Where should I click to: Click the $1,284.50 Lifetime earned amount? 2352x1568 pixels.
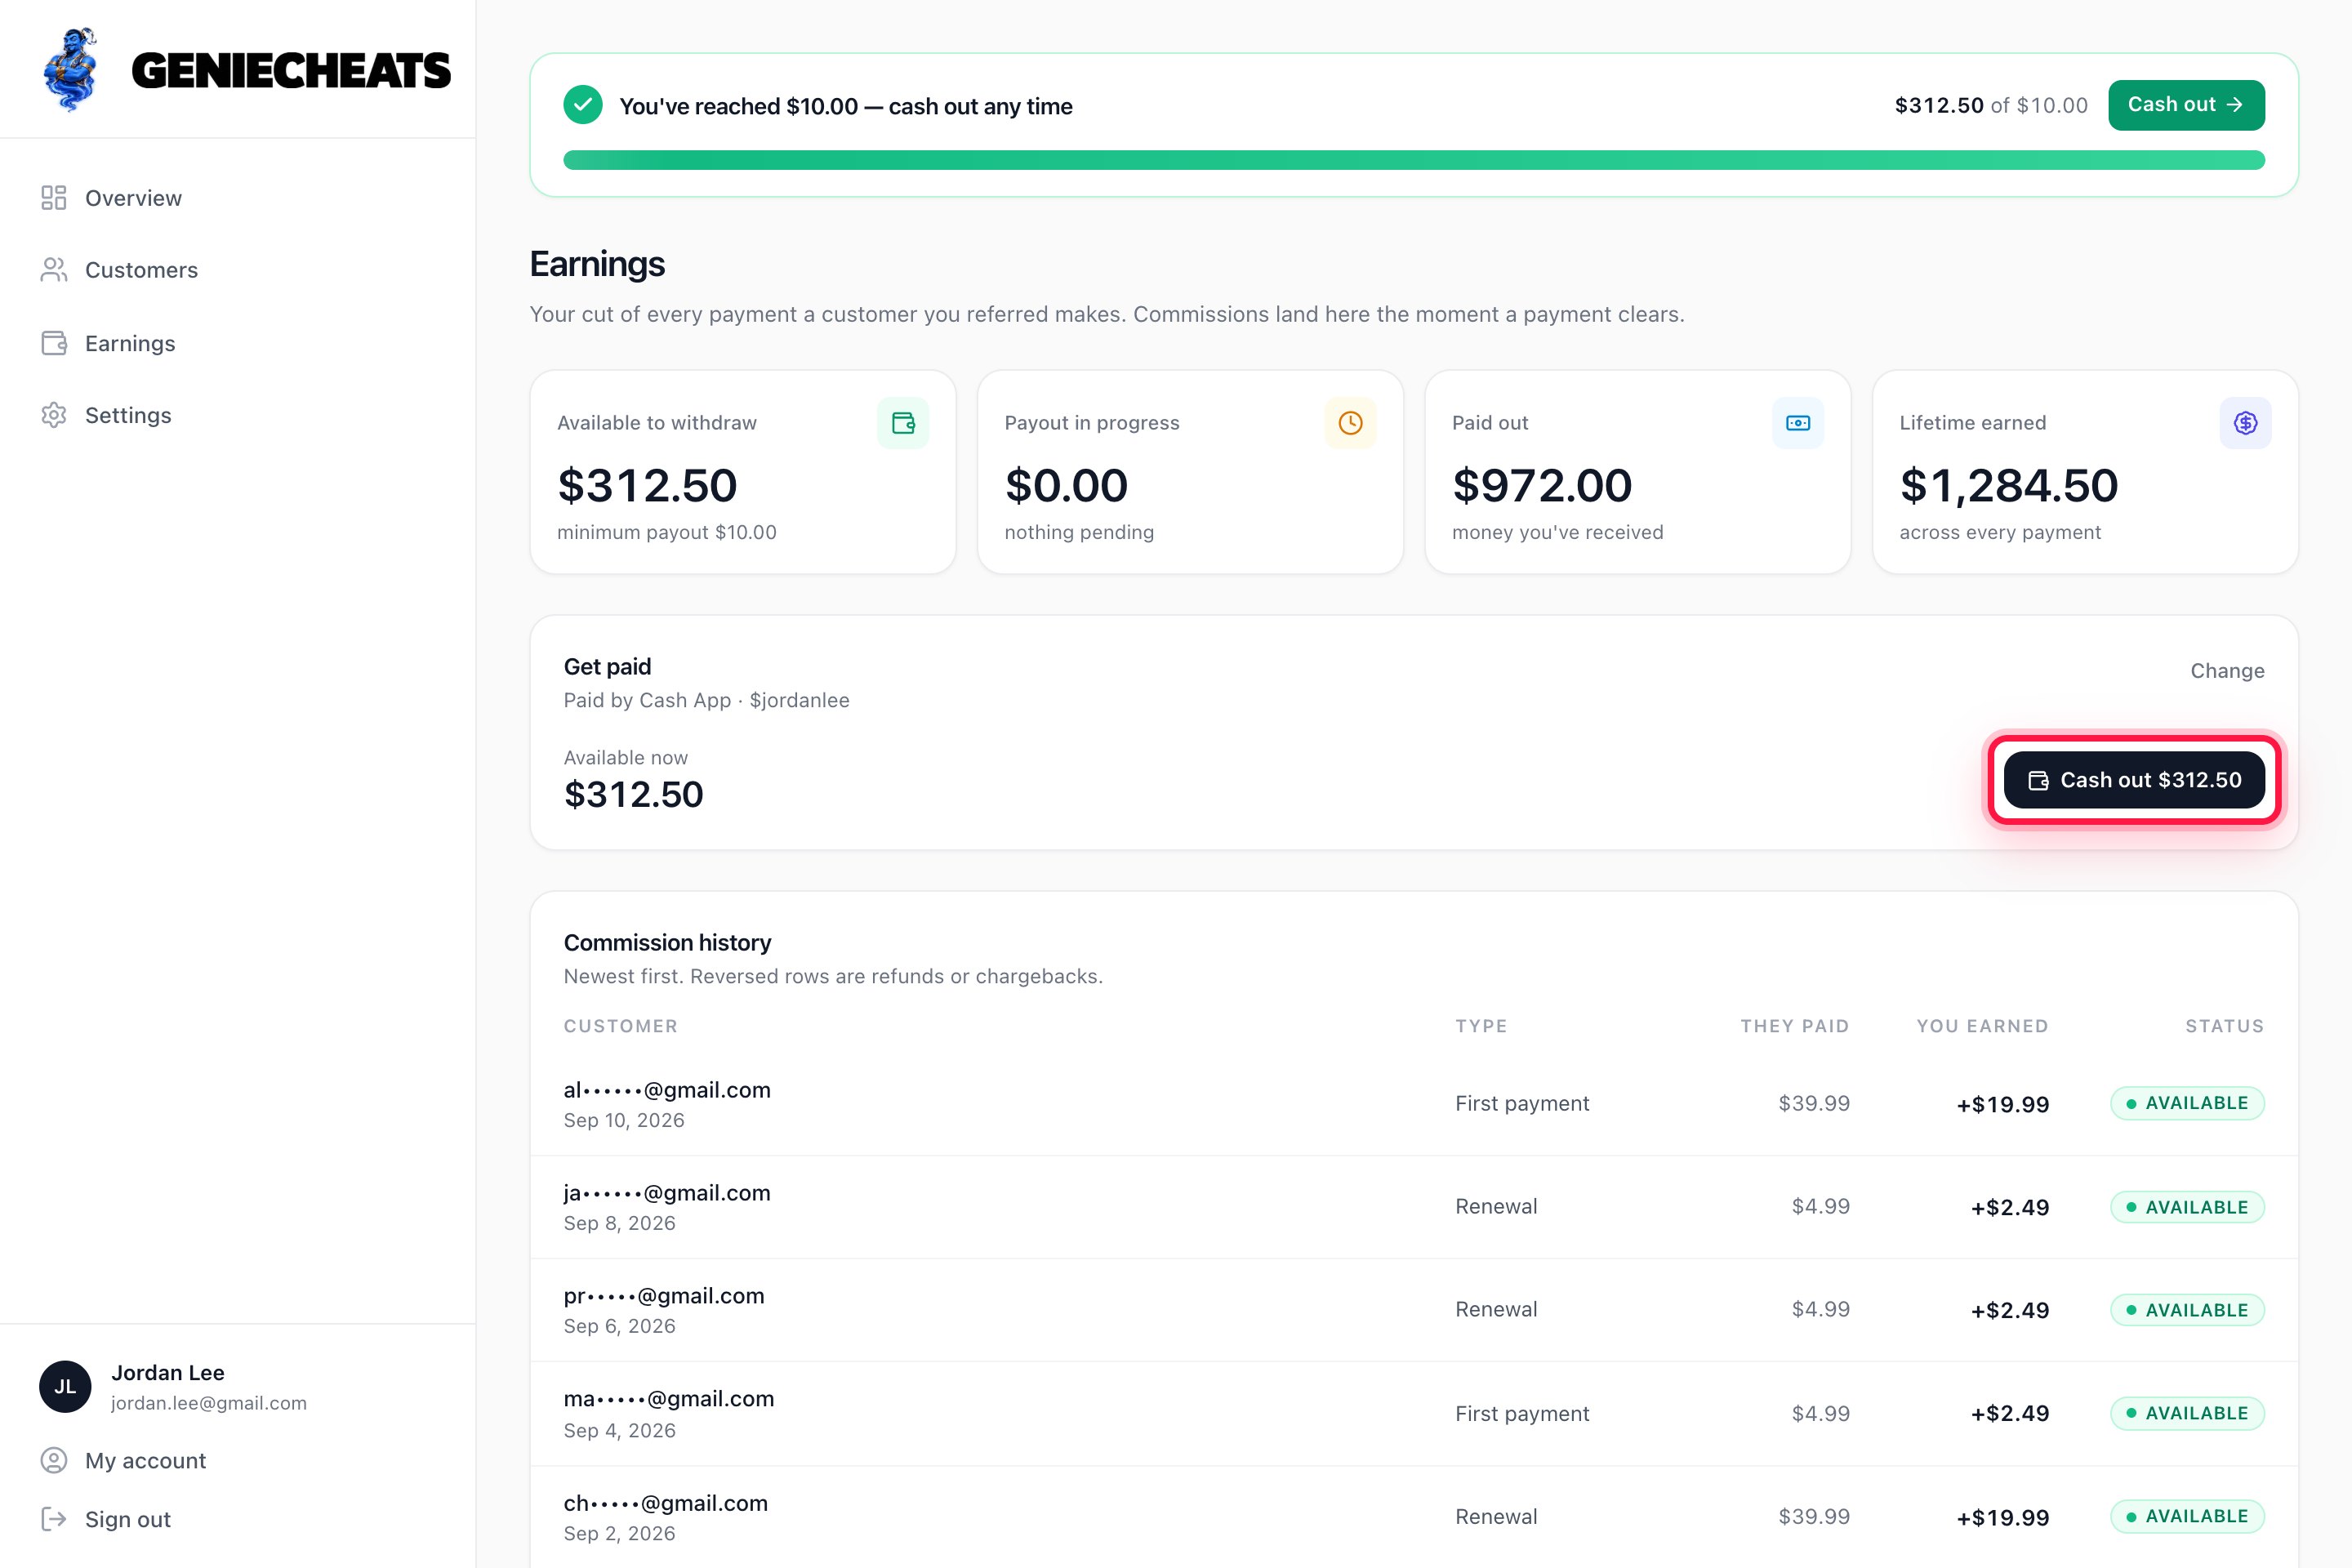[x=2009, y=486]
